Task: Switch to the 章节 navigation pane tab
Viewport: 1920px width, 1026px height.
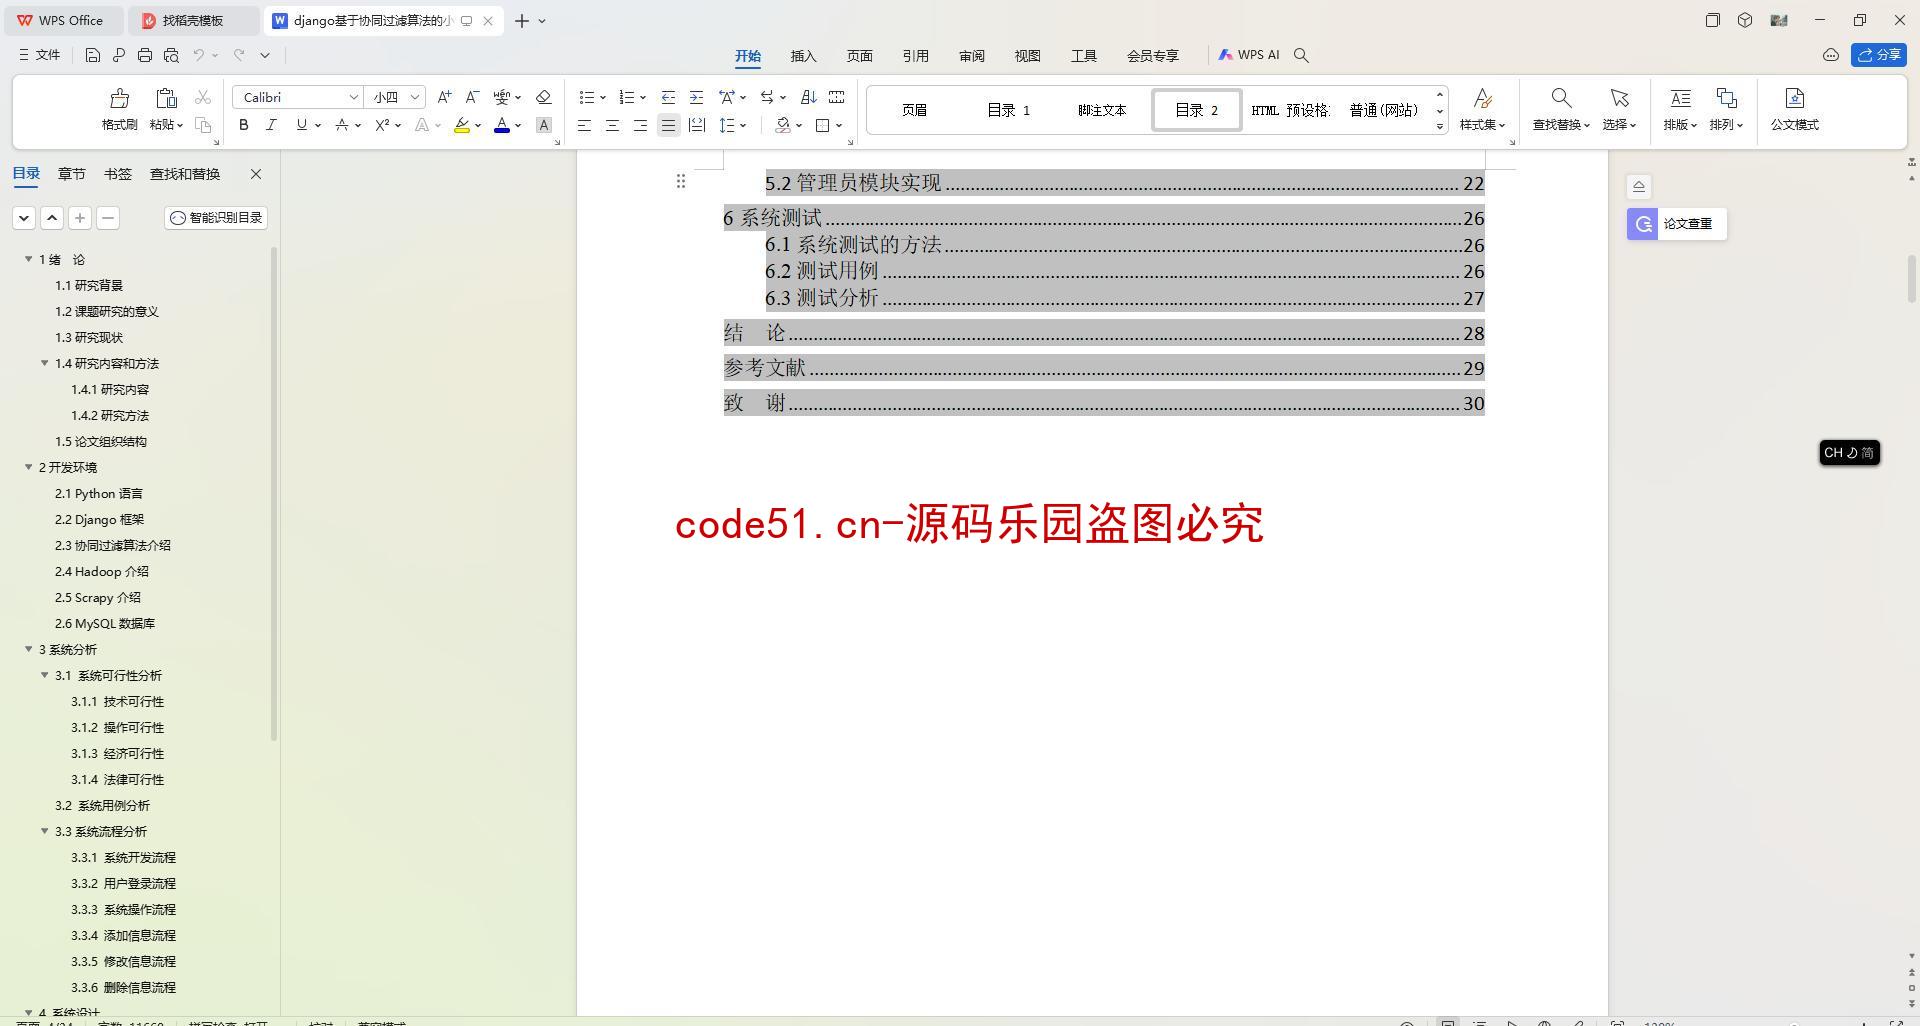Action: point(71,174)
